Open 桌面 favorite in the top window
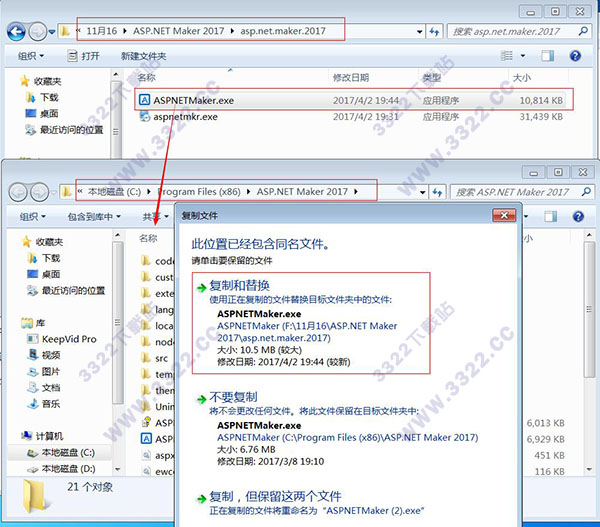Screen dimensions: 600x527 pyautogui.click(x=42, y=114)
